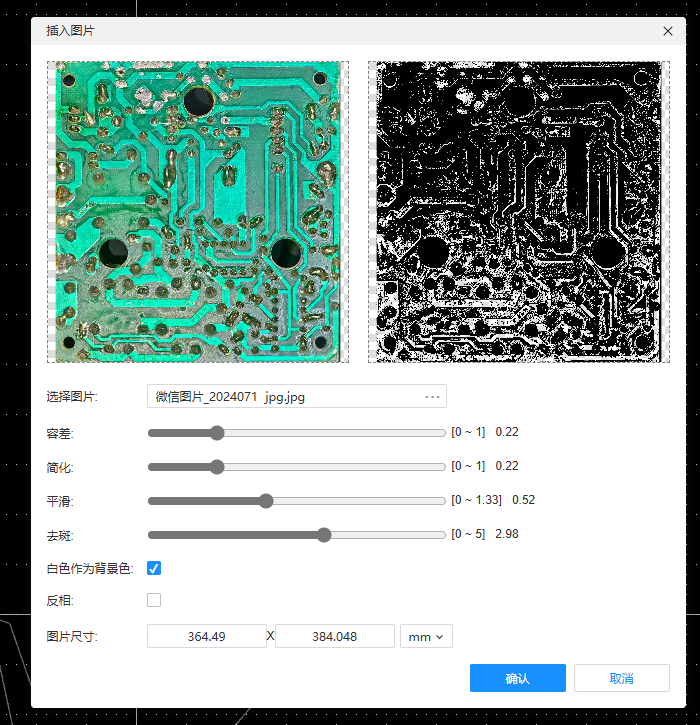Click the black-and-white converted preview image
Image resolution: width=700 pixels, height=725 pixels.
(518, 212)
